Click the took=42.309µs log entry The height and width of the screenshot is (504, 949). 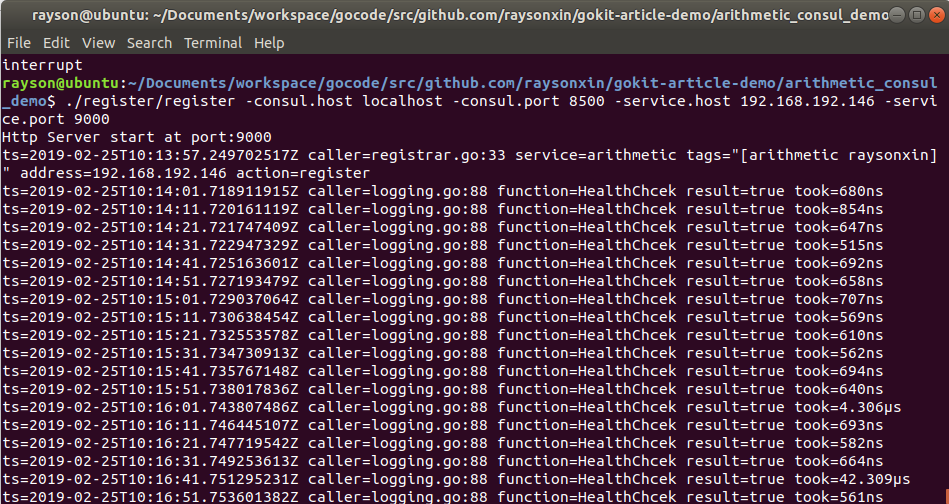tap(852, 479)
